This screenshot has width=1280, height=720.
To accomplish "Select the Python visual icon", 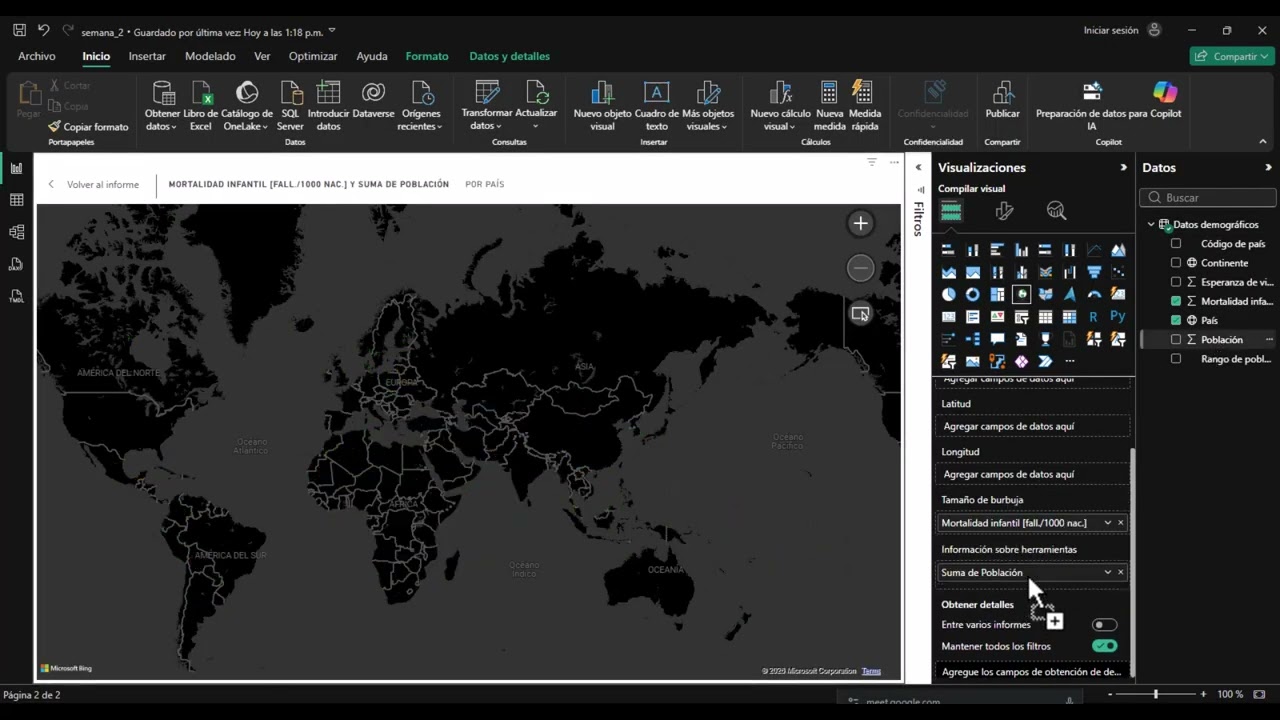I will [1118, 317].
